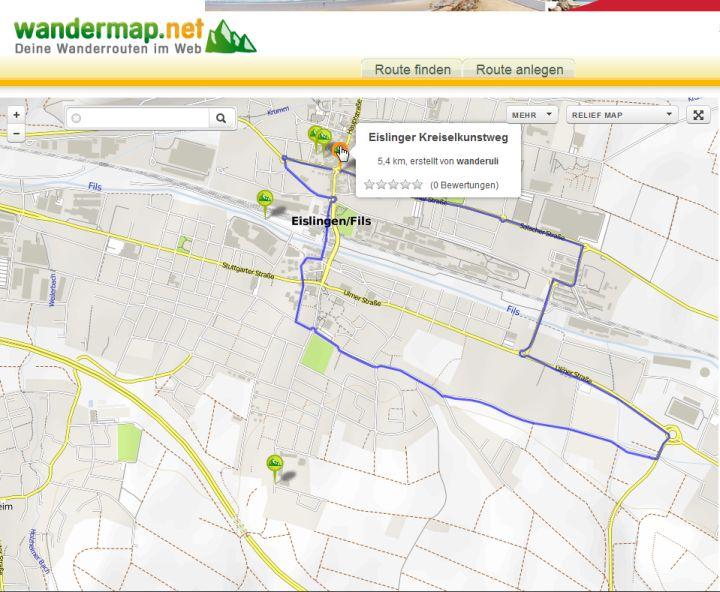This screenshot has height=592, width=720.
Task: Open the MEHR dropdown
Action: tap(530, 115)
